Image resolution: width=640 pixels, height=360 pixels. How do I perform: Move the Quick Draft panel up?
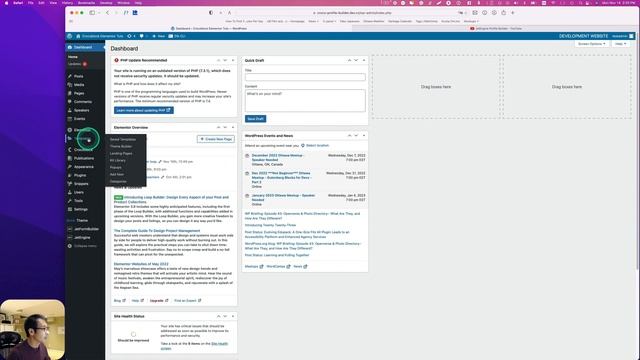tap(349, 60)
